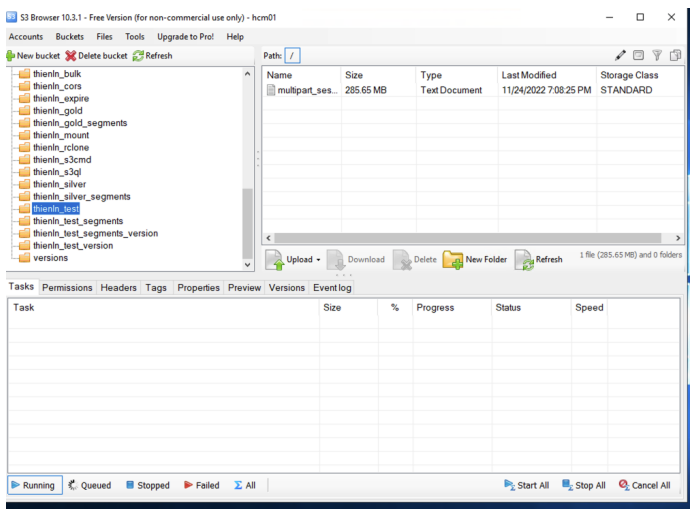The width and height of the screenshot is (695, 516).
Task: Open the Buckets menu
Action: tap(69, 37)
